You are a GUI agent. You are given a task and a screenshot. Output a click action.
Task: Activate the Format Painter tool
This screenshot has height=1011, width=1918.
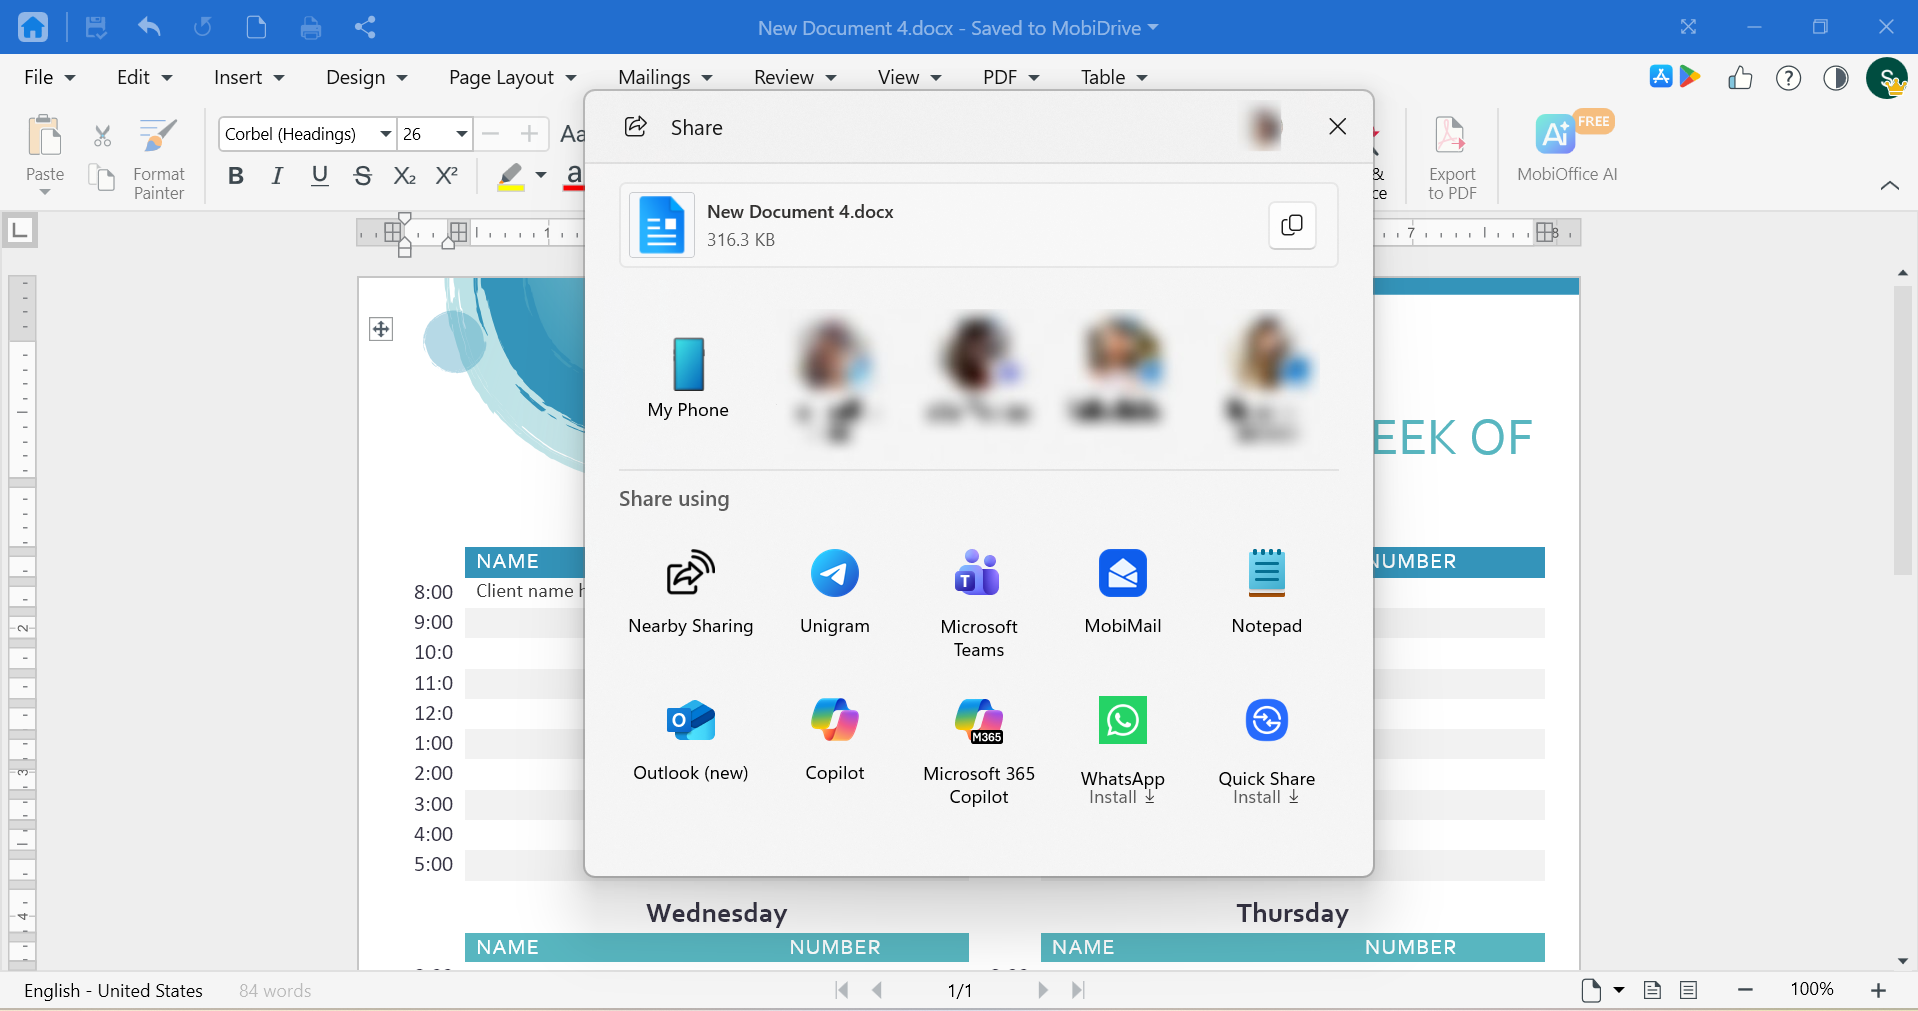coord(158,157)
